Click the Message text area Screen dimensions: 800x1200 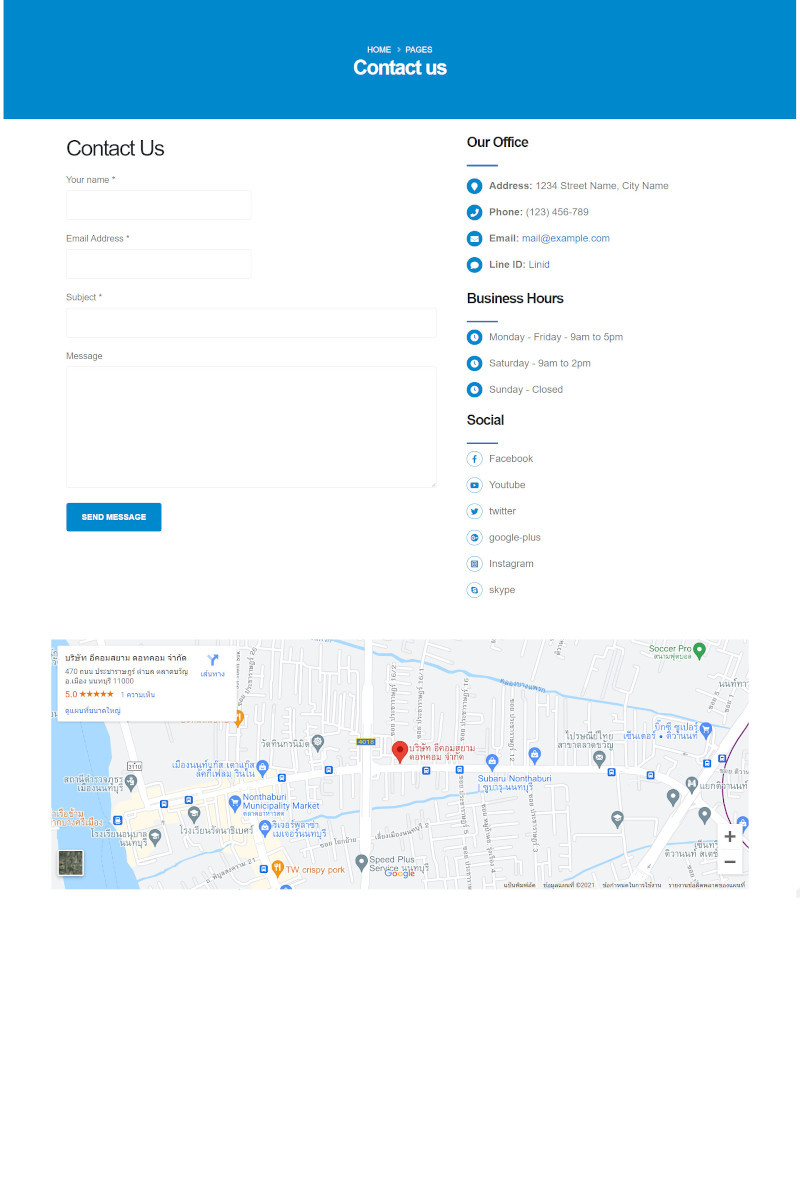tap(251, 427)
